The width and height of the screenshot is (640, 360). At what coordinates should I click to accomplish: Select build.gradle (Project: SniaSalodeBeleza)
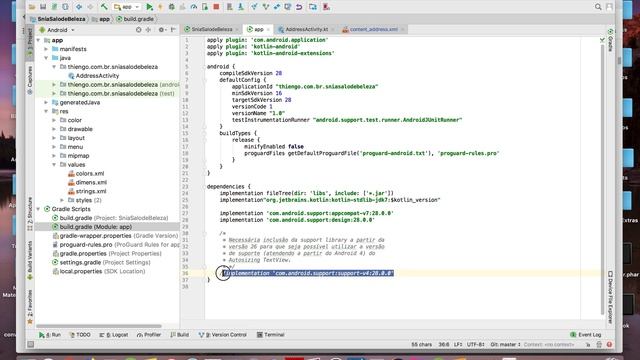click(x=110, y=218)
